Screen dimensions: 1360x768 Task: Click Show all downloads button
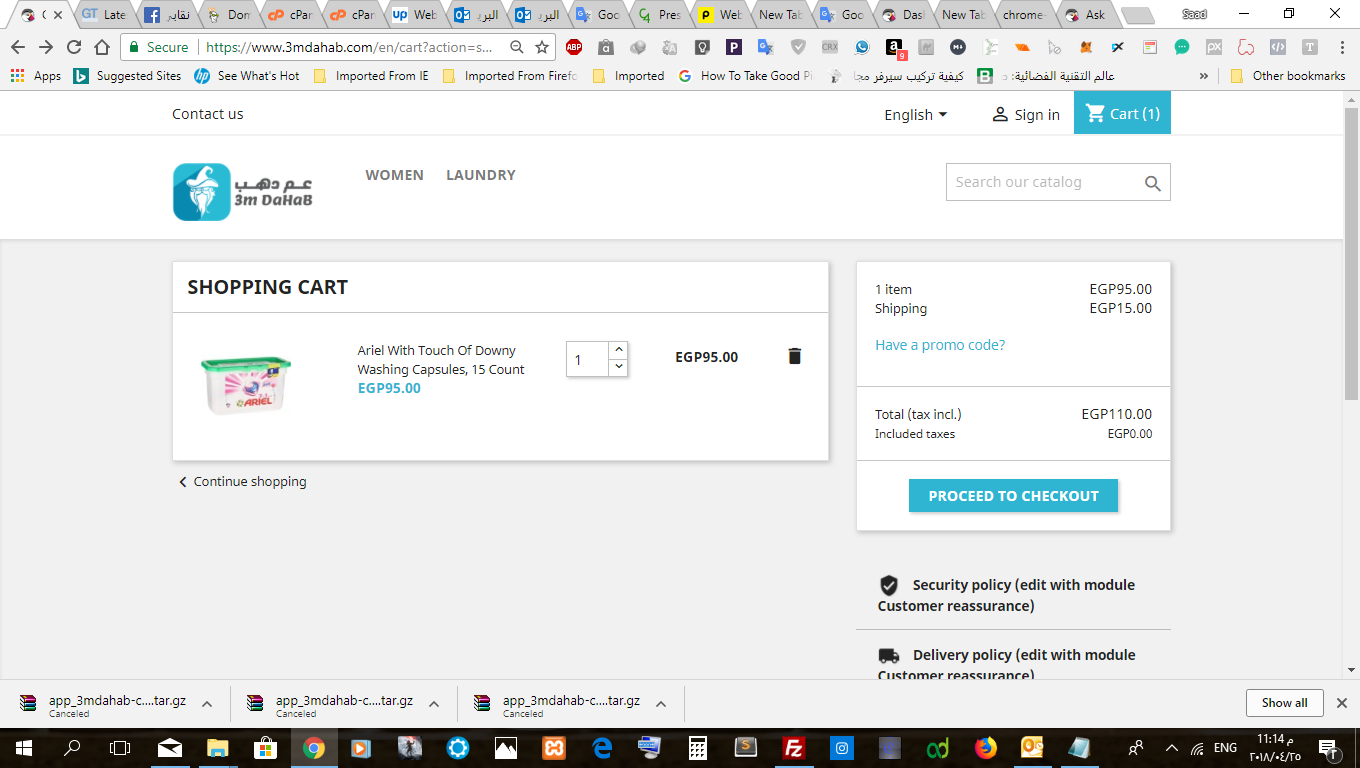click(1284, 703)
